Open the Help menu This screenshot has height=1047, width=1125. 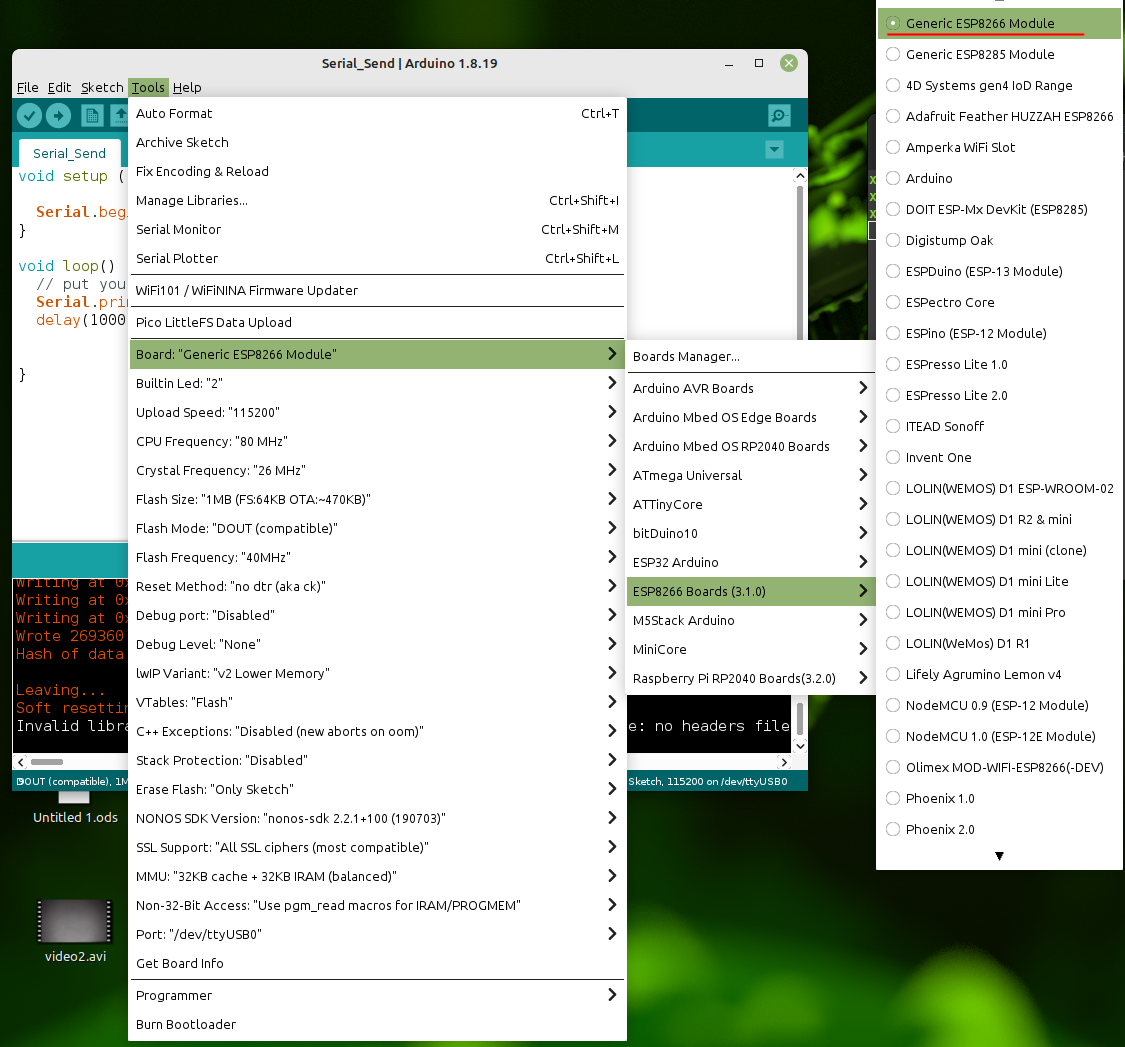pos(187,88)
